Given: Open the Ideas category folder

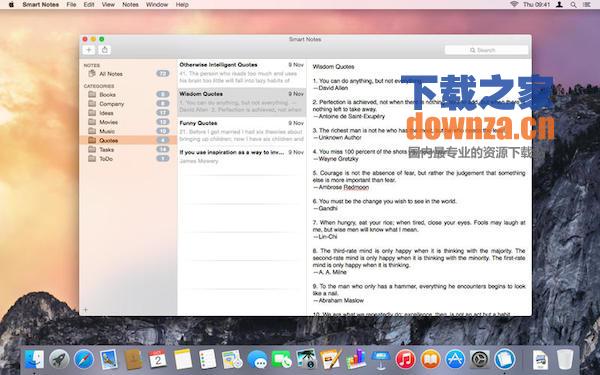Looking at the screenshot, I should pos(128,112).
